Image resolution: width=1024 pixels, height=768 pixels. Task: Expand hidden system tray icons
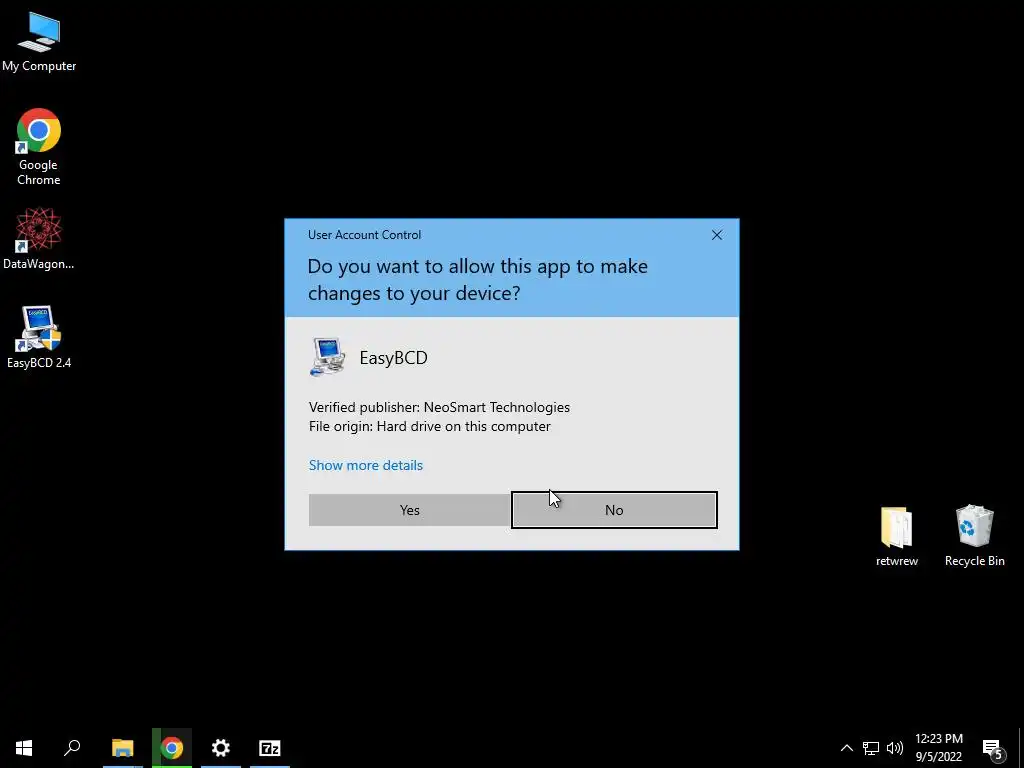click(x=846, y=748)
